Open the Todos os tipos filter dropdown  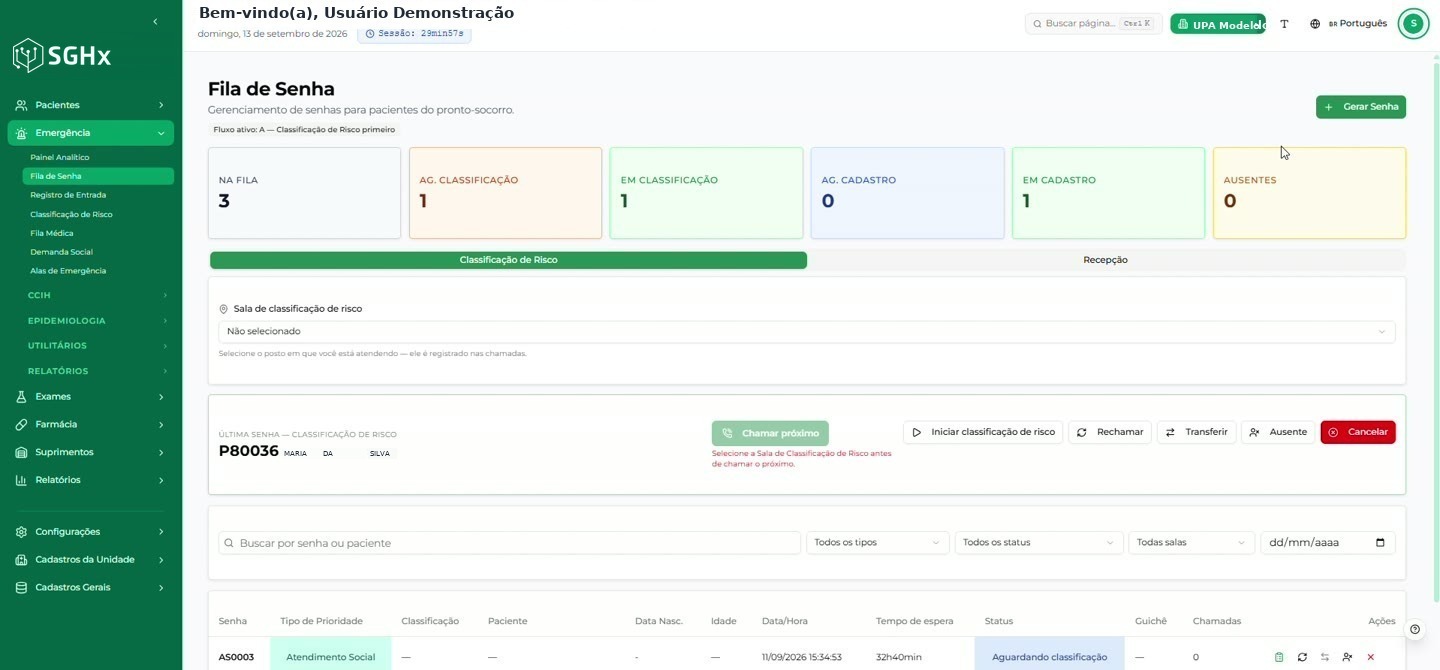(x=877, y=543)
